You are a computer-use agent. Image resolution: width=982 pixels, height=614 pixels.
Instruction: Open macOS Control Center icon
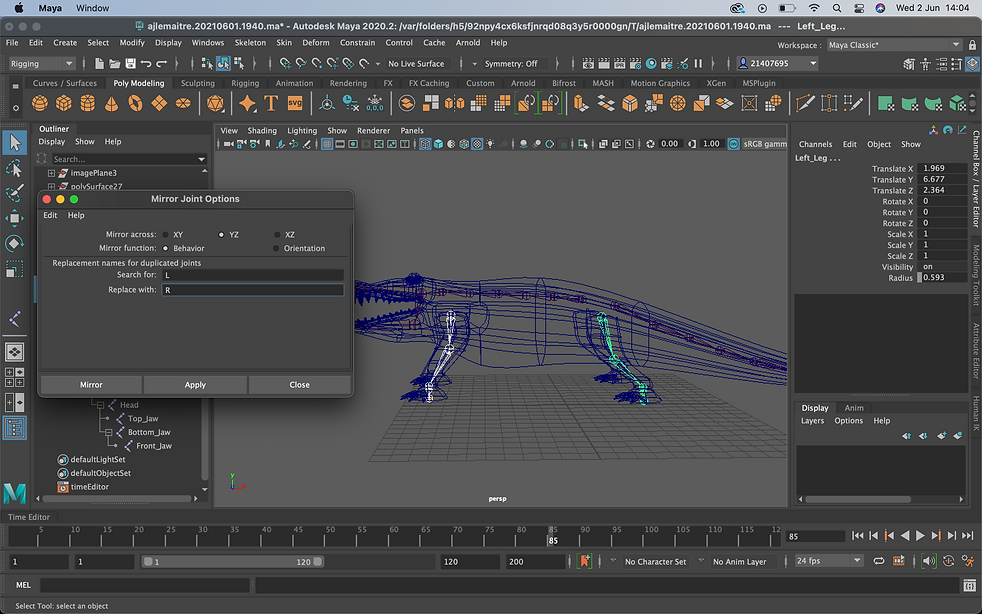pyautogui.click(x=859, y=8)
